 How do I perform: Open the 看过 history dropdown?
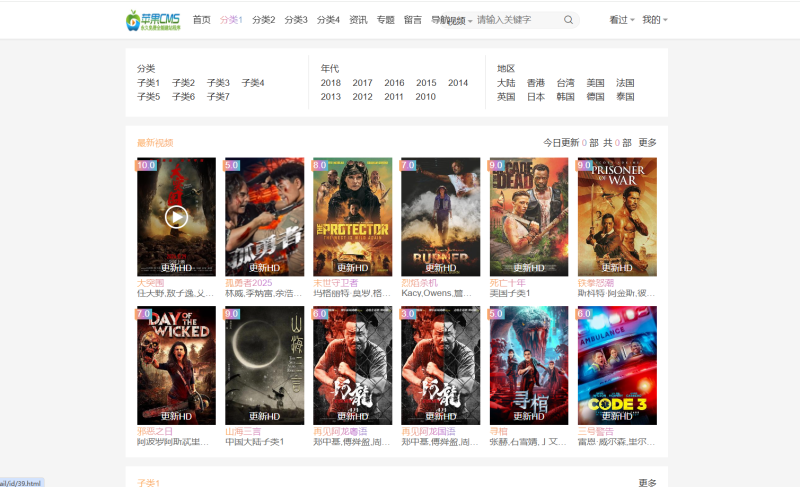pos(621,20)
